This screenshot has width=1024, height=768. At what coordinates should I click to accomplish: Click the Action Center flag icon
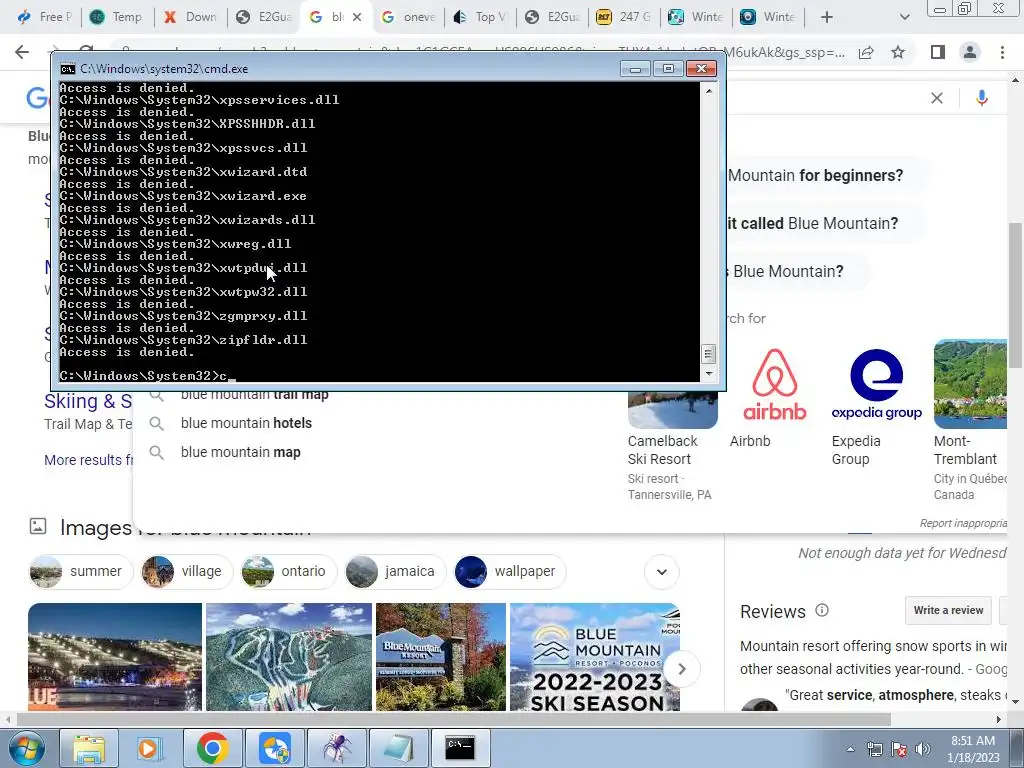click(x=899, y=748)
